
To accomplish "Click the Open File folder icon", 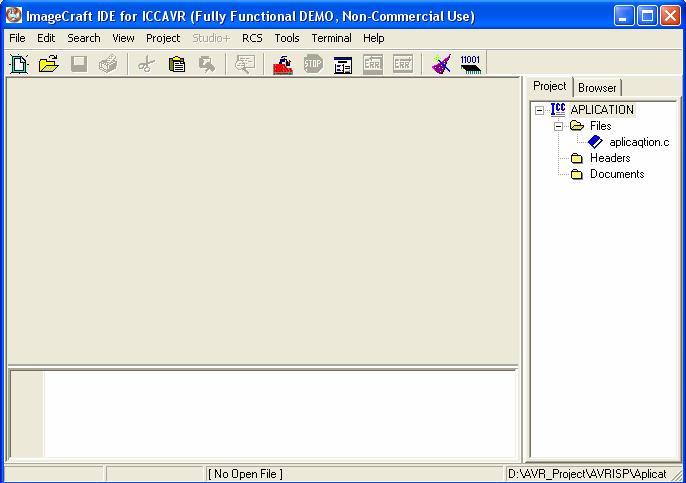I will pyautogui.click(x=48, y=64).
